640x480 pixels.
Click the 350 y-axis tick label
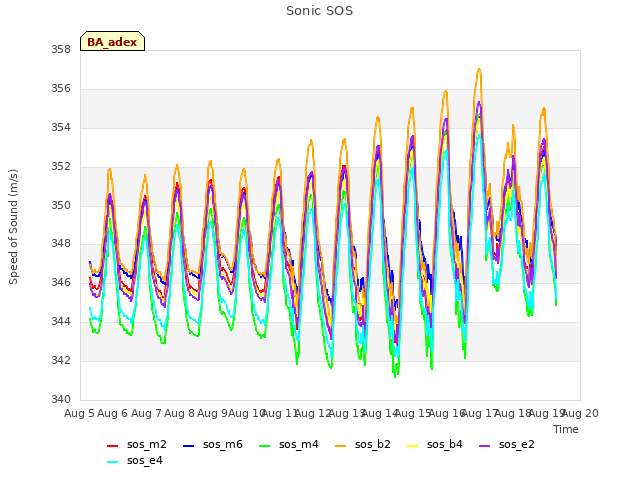click(61, 205)
